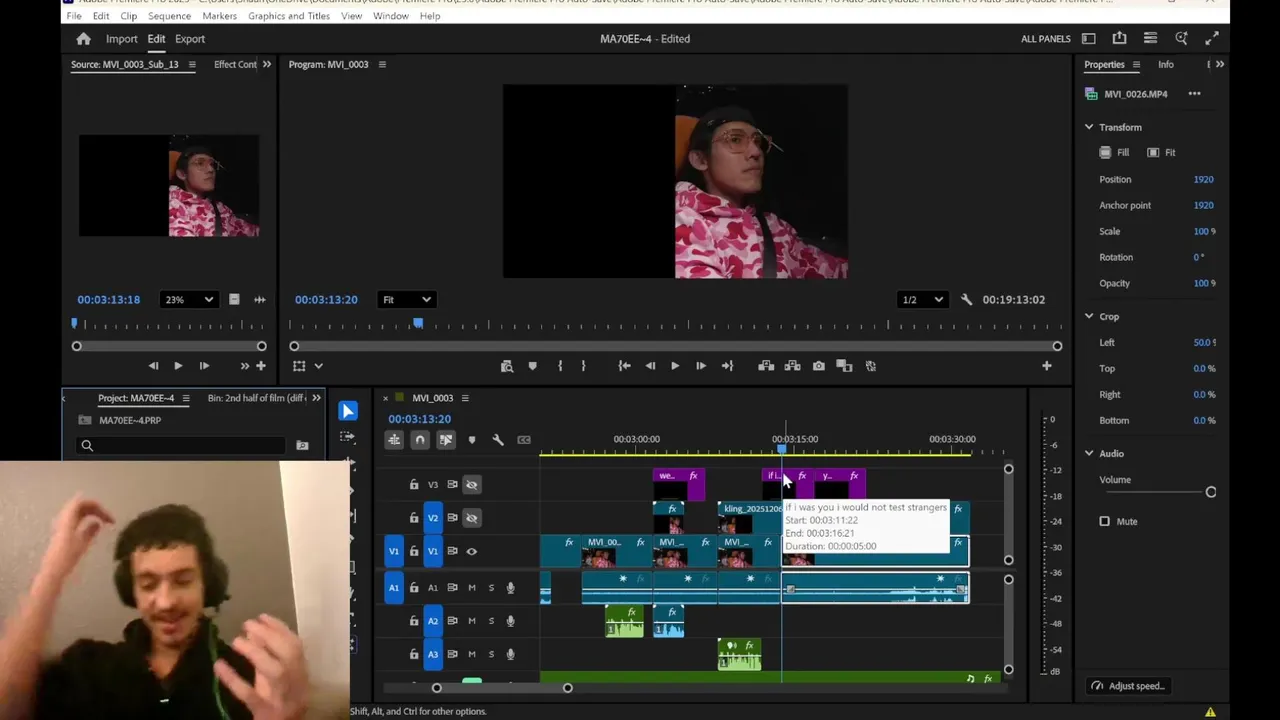The height and width of the screenshot is (720, 1280).
Task: Open Program monitor settings wrench icon
Action: (966, 300)
